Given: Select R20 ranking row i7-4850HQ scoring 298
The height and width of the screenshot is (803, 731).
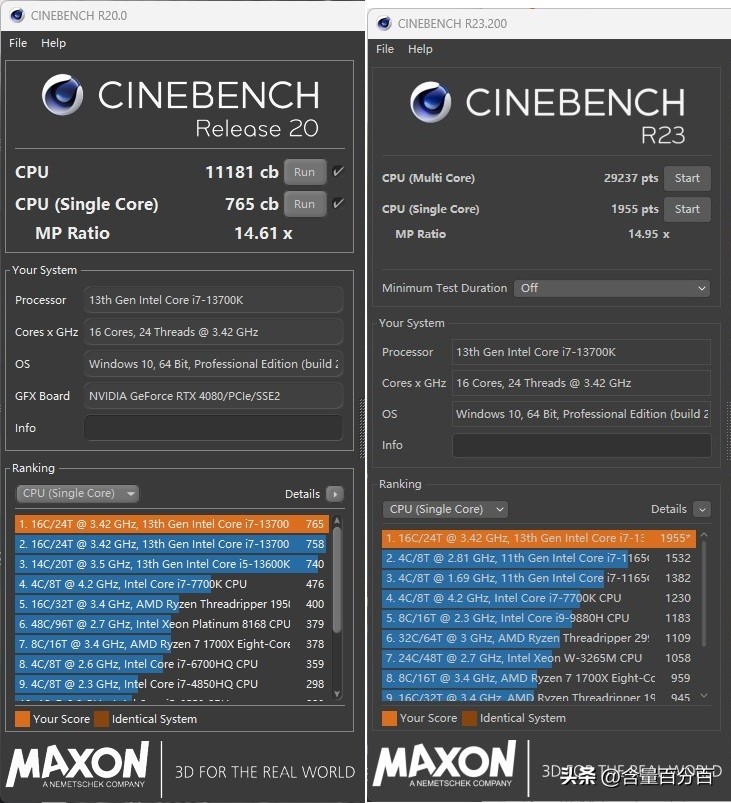Looking at the screenshot, I should pos(172,684).
